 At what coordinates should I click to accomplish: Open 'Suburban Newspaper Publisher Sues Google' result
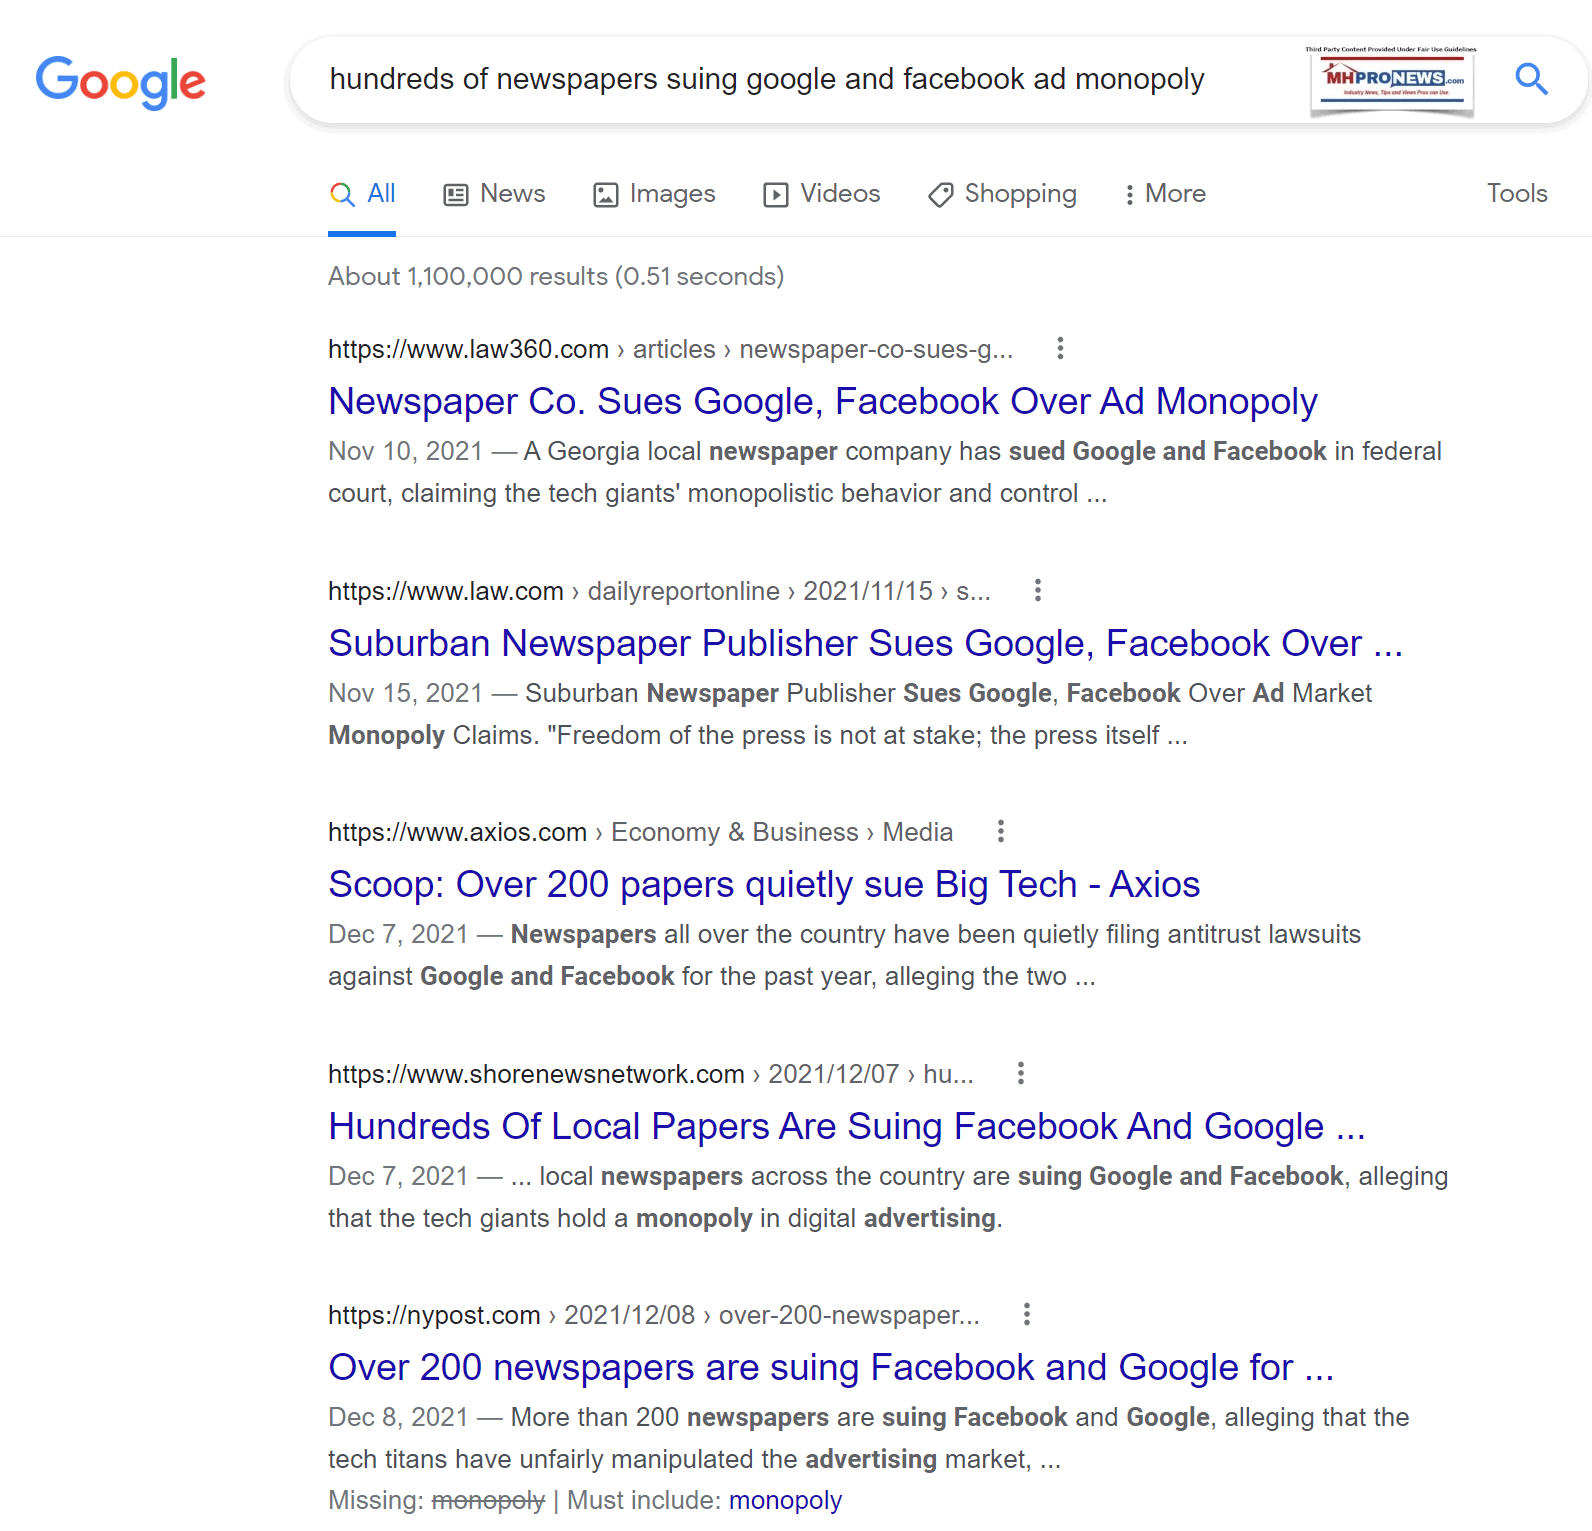pyautogui.click(x=866, y=644)
